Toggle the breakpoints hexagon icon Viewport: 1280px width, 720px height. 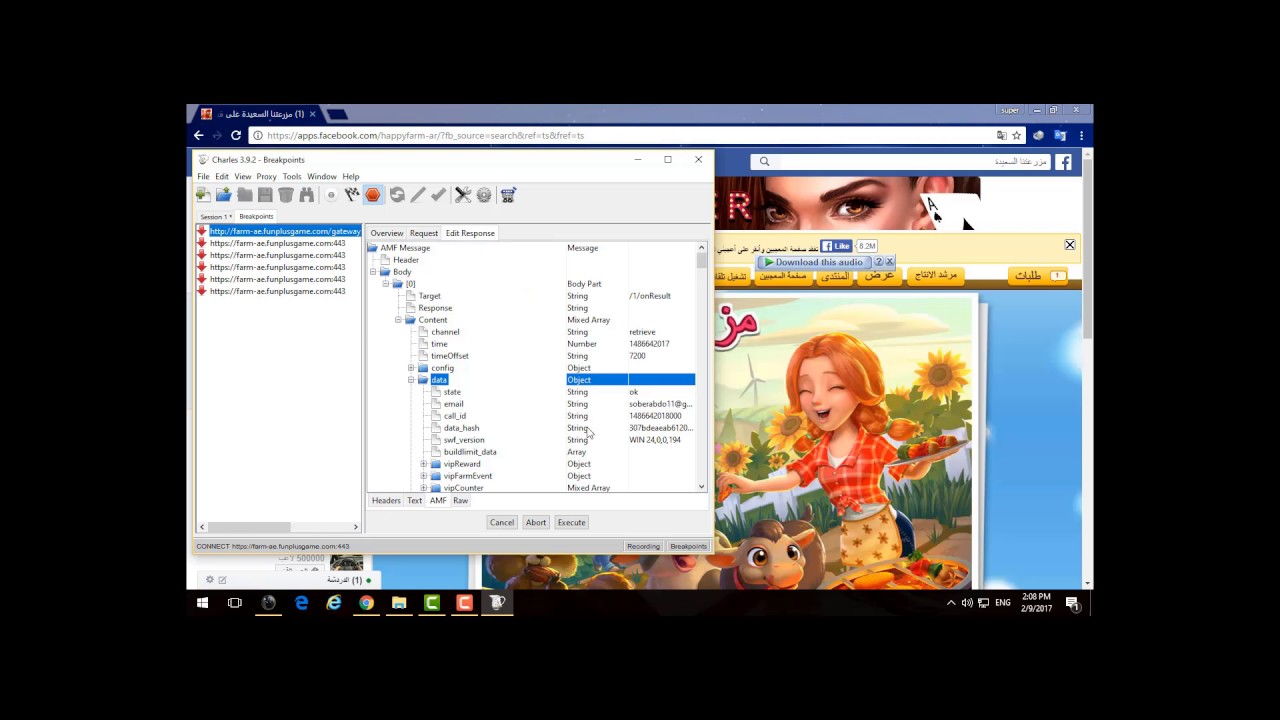(372, 195)
